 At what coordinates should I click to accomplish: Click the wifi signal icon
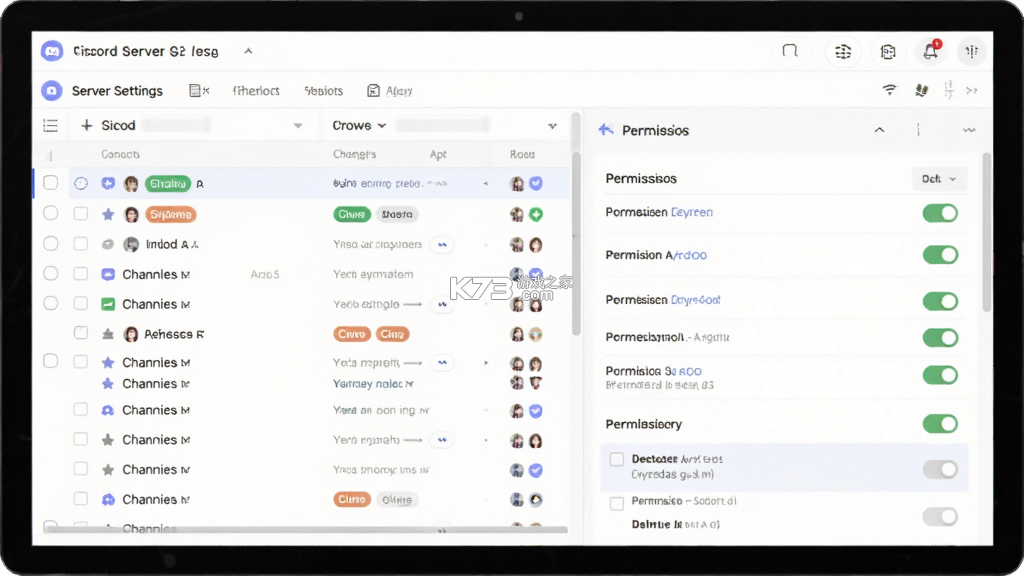click(889, 90)
